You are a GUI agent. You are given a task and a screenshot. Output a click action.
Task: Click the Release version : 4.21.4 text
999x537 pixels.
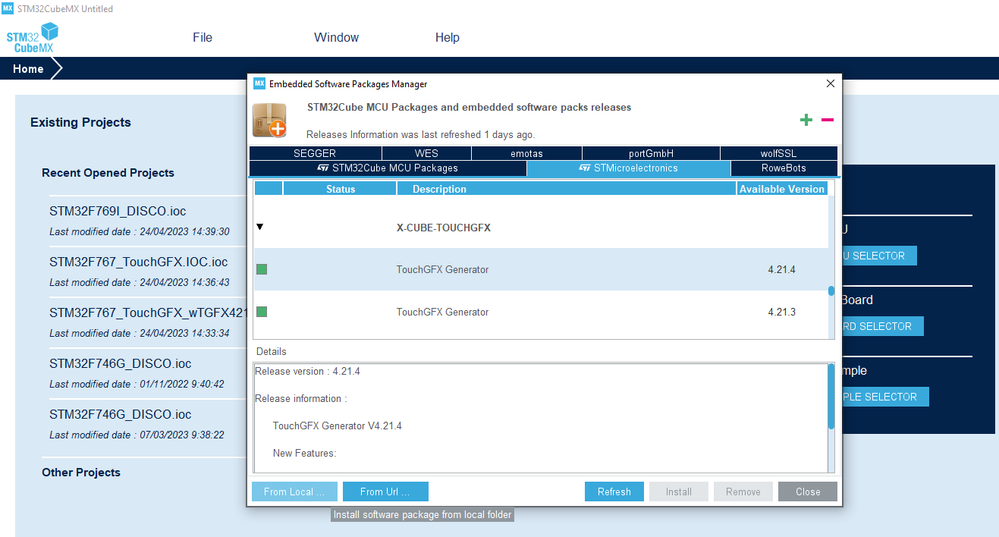click(x=308, y=371)
